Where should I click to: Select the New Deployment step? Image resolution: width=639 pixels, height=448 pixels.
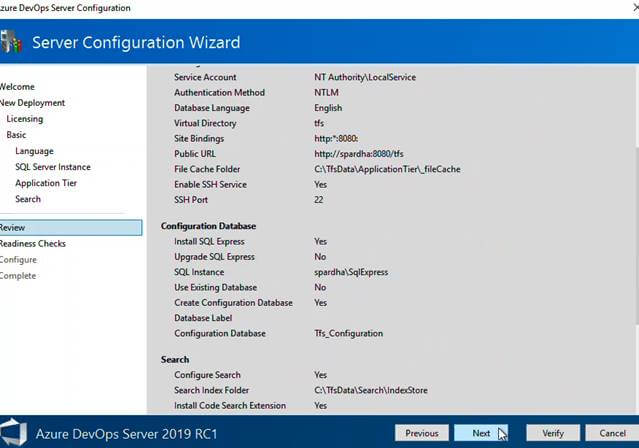coord(32,103)
